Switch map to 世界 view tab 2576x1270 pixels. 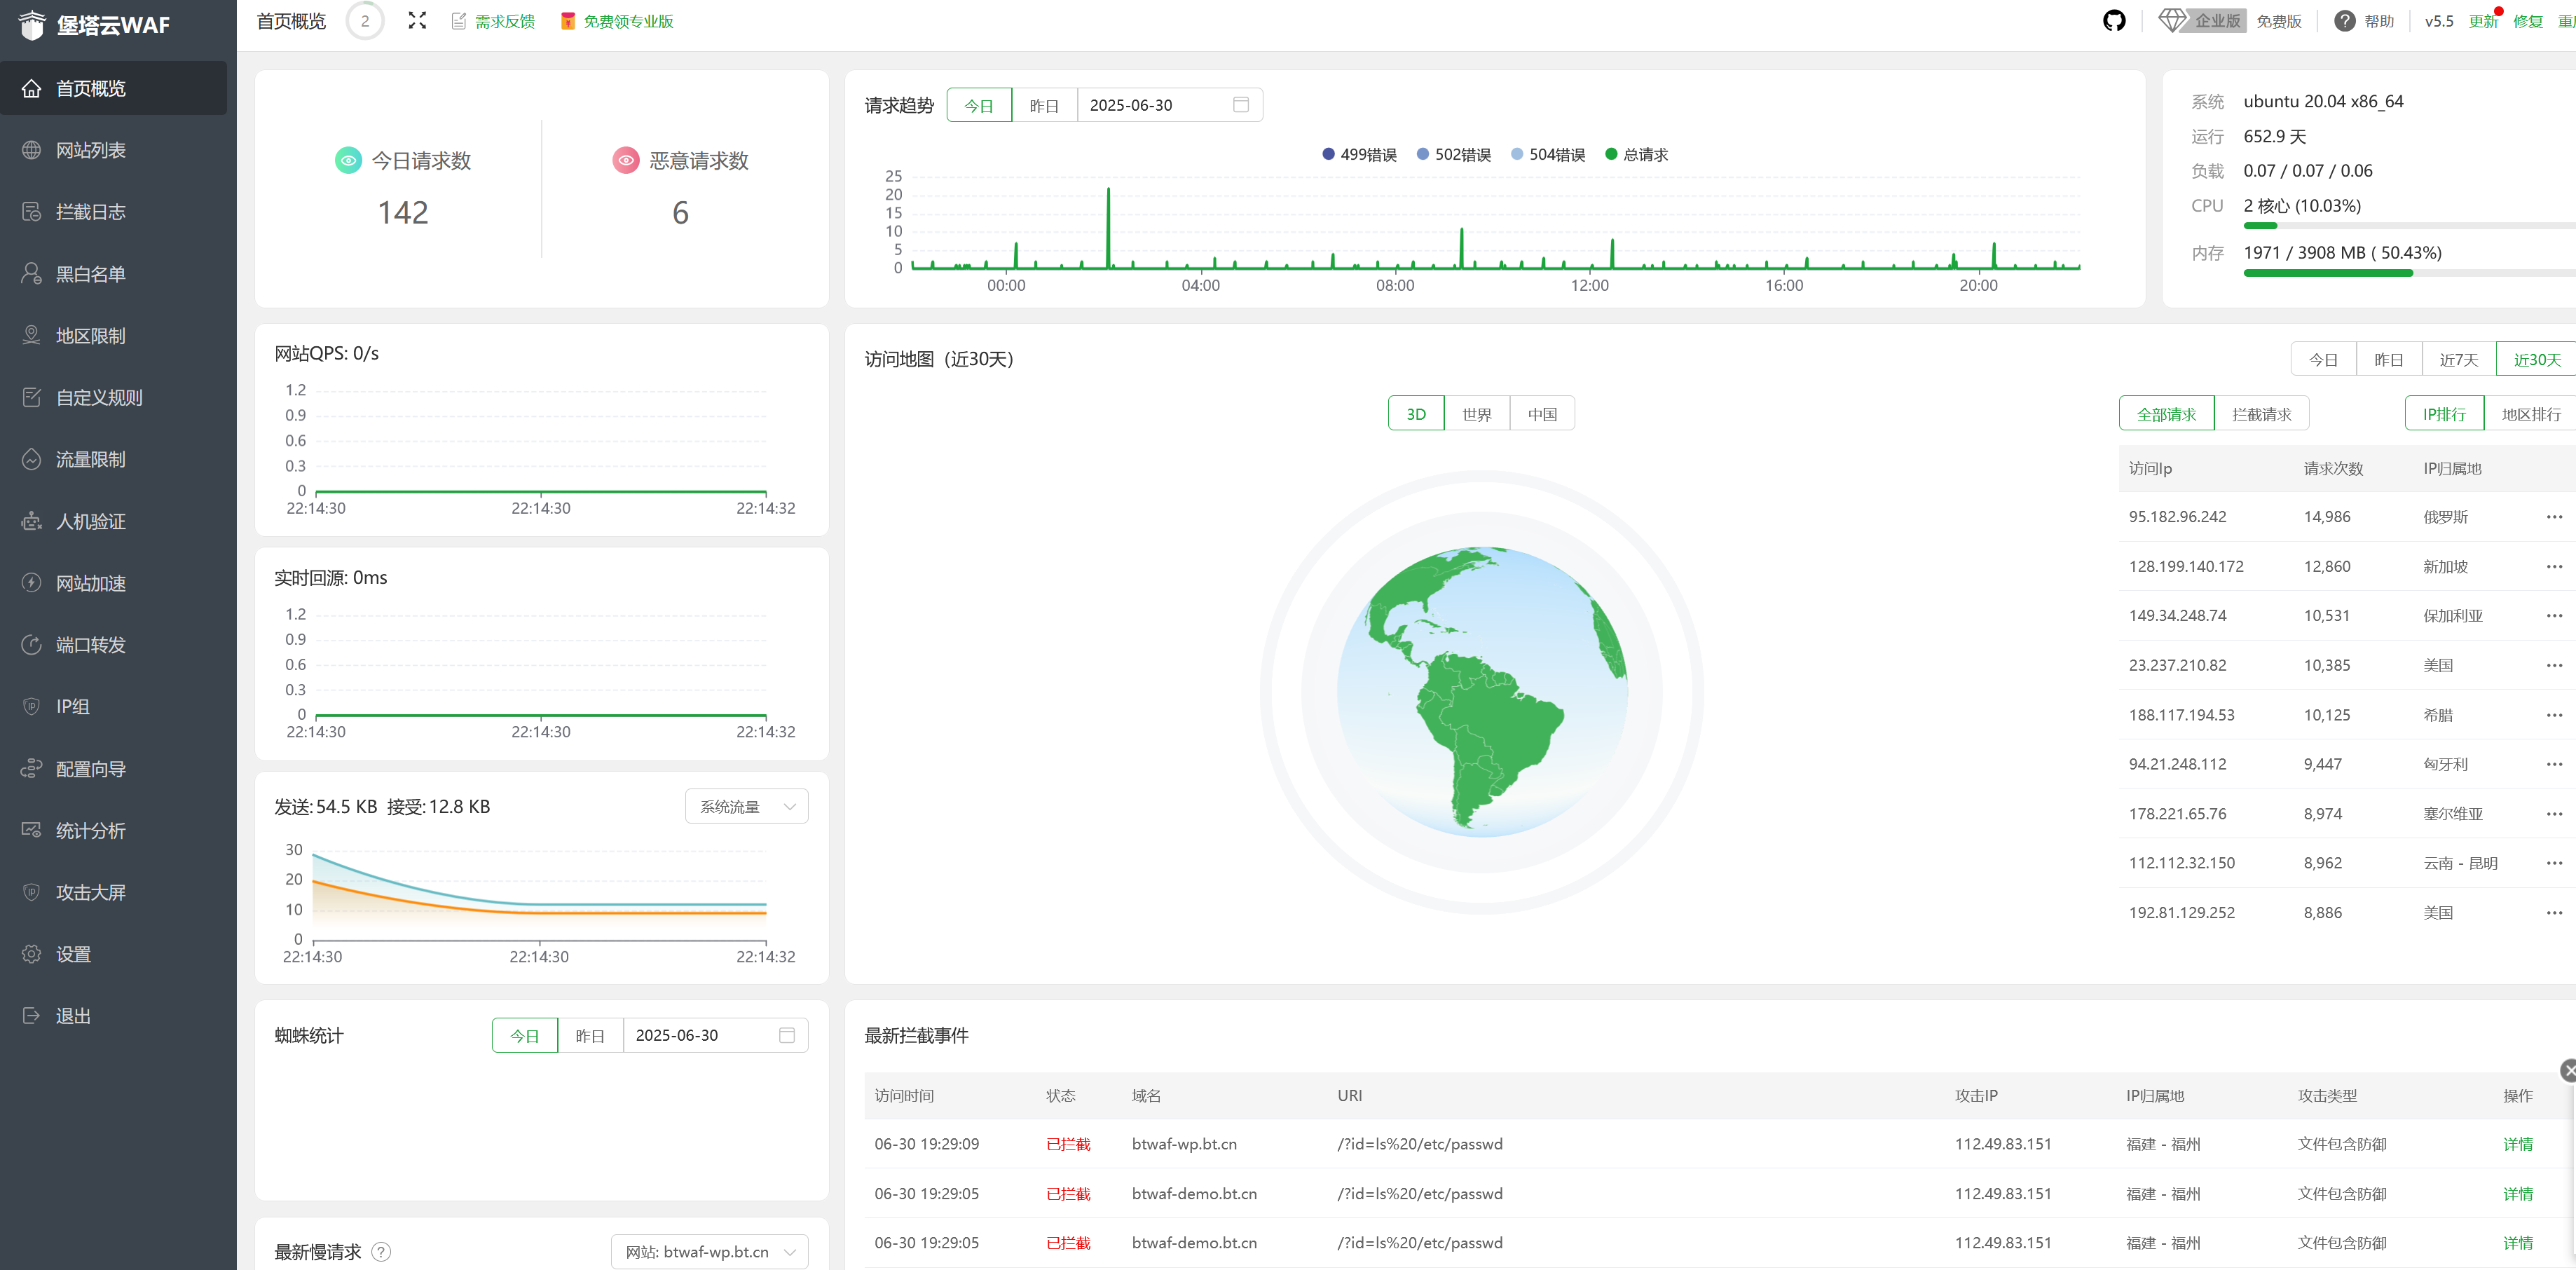click(1477, 414)
